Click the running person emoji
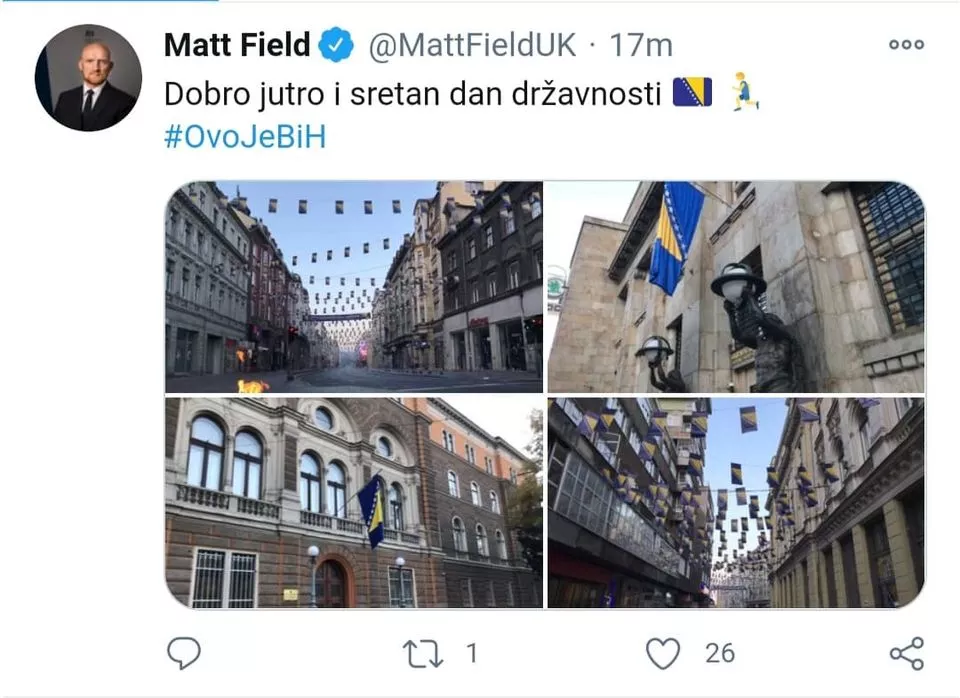 pos(745,91)
